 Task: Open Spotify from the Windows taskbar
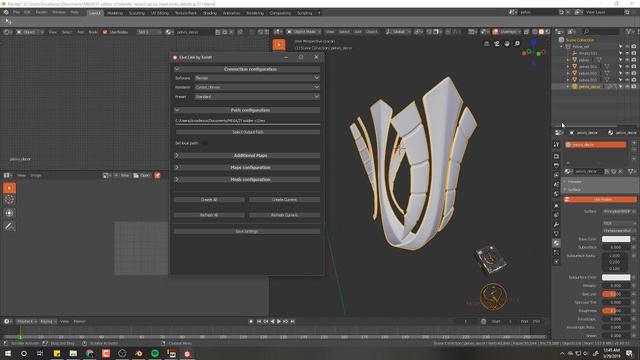155,353
